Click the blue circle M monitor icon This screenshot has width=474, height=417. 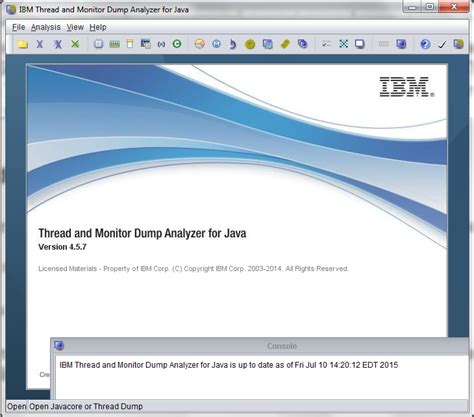(x=217, y=44)
